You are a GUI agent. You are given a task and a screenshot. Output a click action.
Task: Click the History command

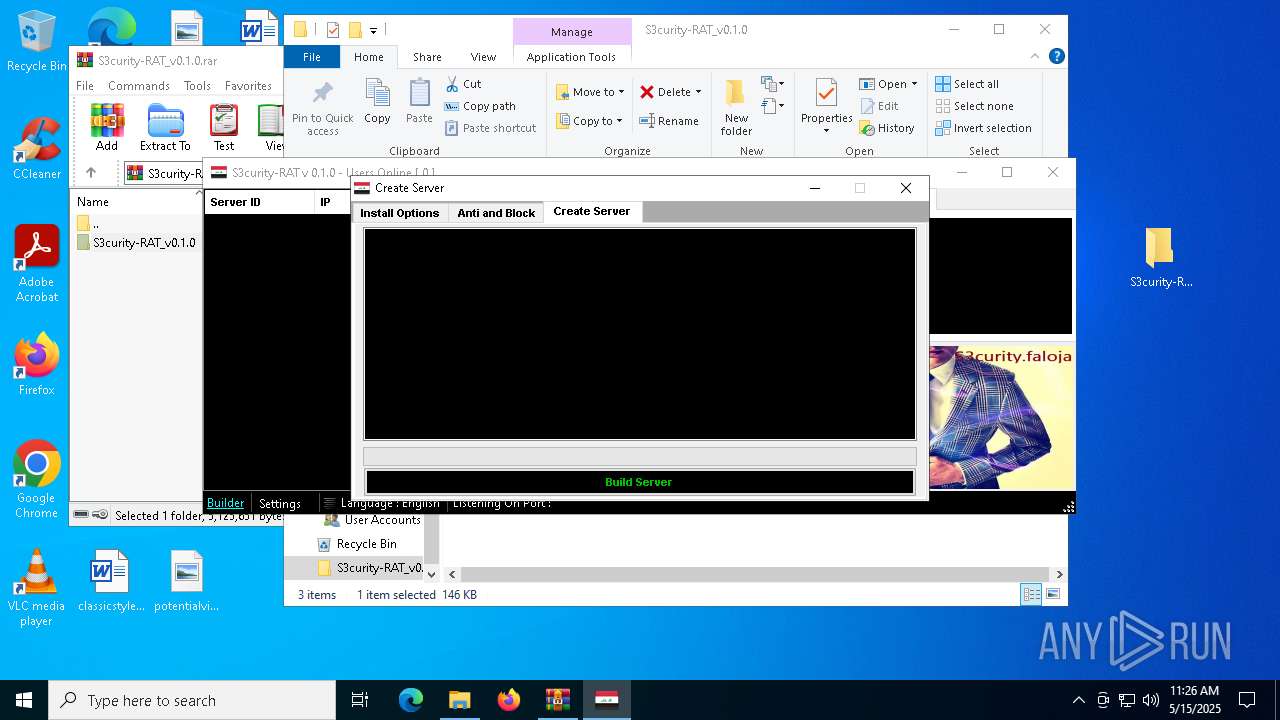coord(887,128)
